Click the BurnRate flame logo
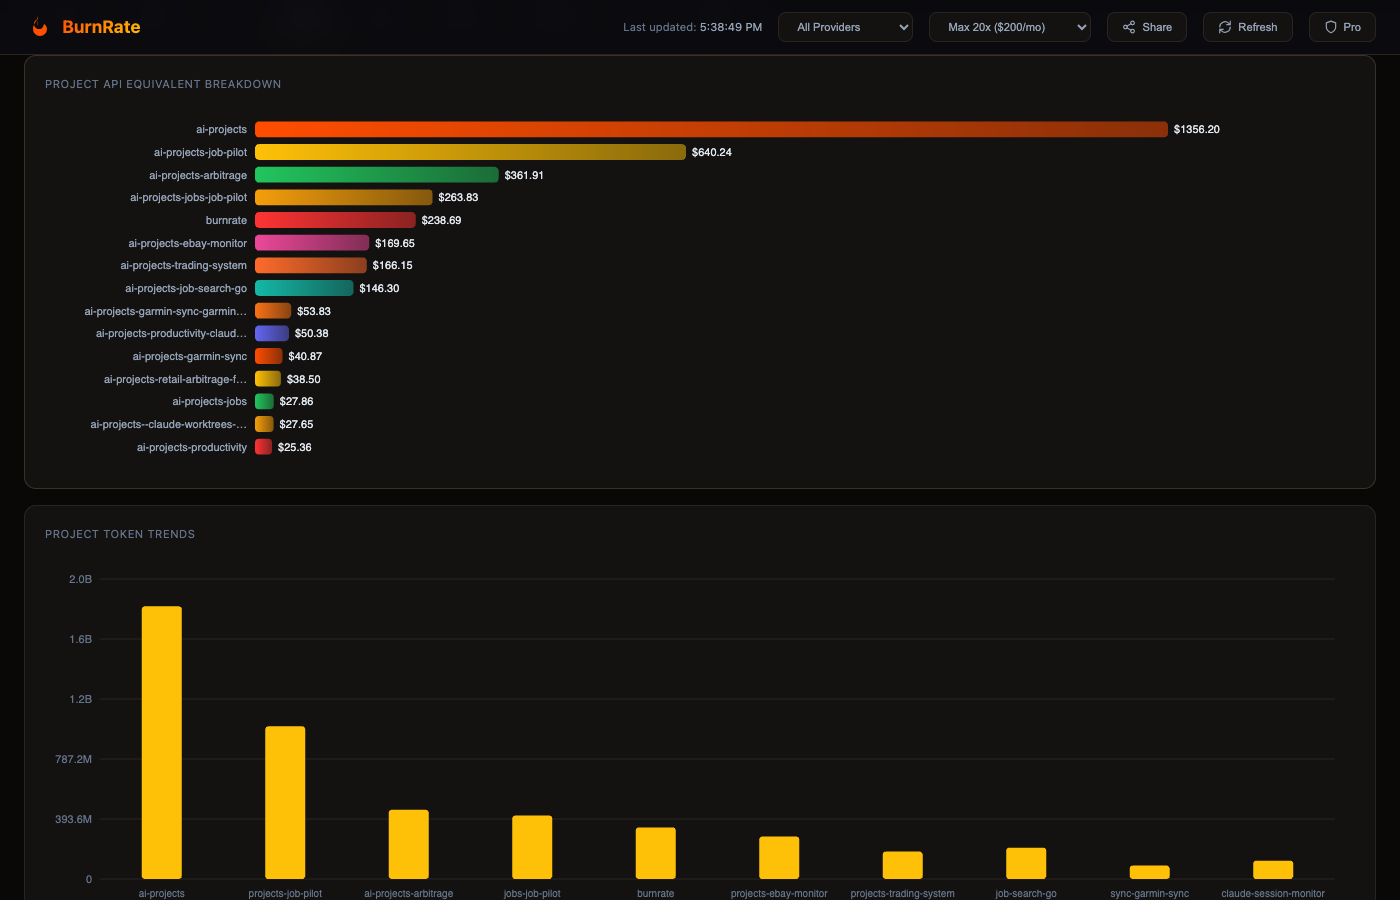This screenshot has height=900, width=1400. click(40, 26)
